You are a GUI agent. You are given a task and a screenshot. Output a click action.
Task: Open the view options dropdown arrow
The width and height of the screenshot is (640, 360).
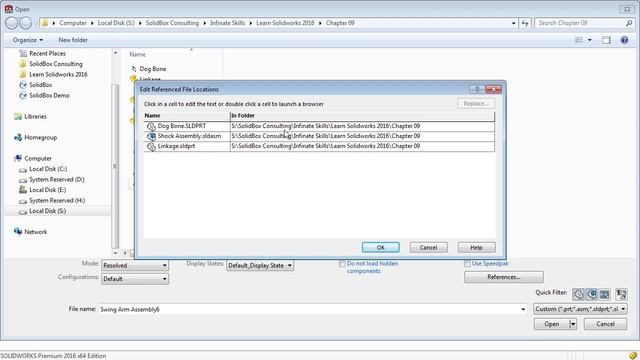click(x=589, y=40)
